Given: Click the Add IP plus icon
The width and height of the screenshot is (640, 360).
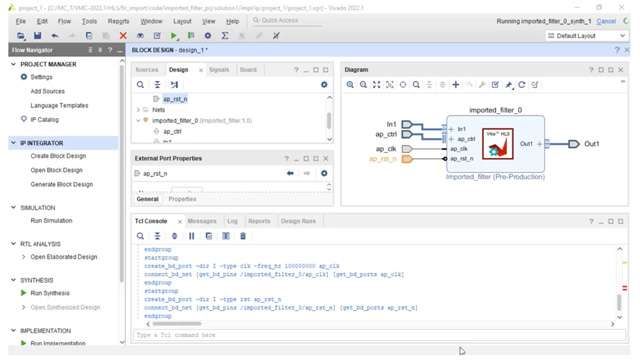Looking at the screenshot, I should tap(456, 84).
